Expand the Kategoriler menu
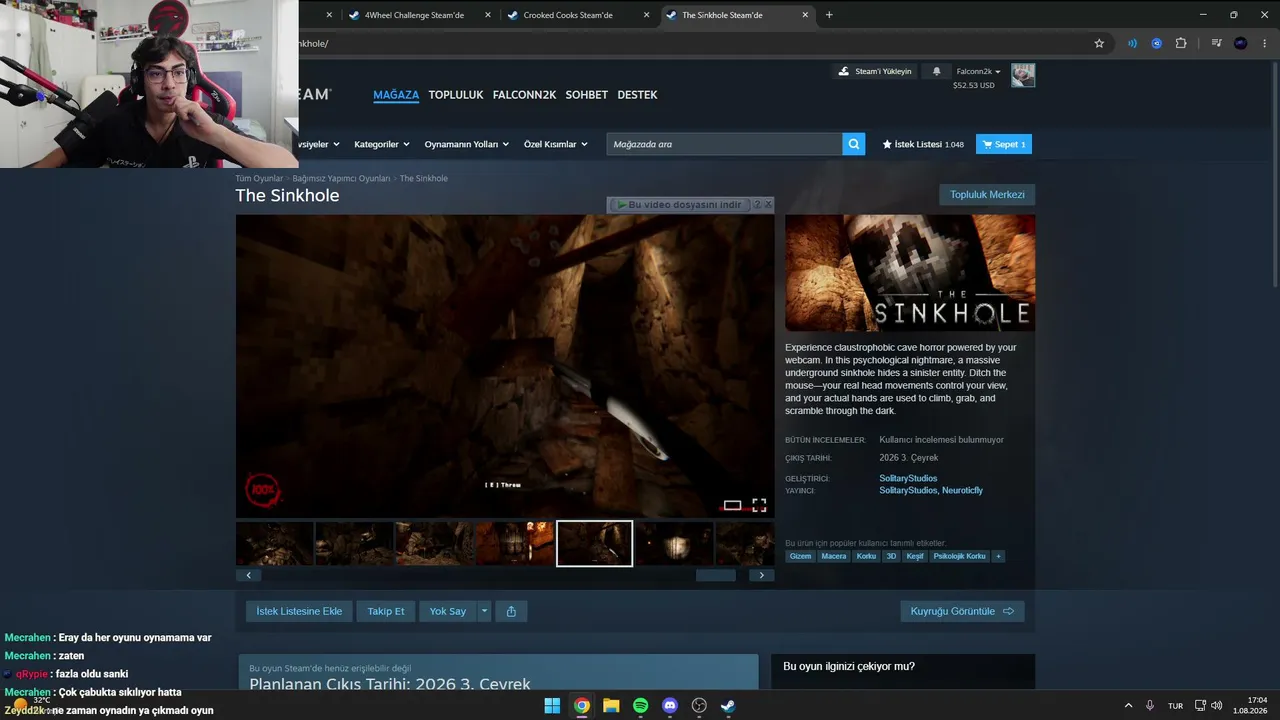Image resolution: width=1280 pixels, height=720 pixels. [382, 144]
